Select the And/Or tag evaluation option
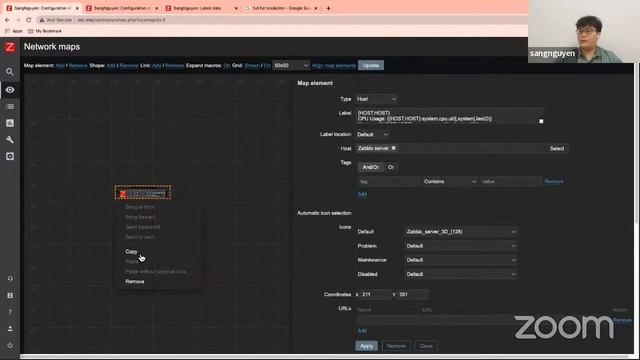 [x=371, y=167]
